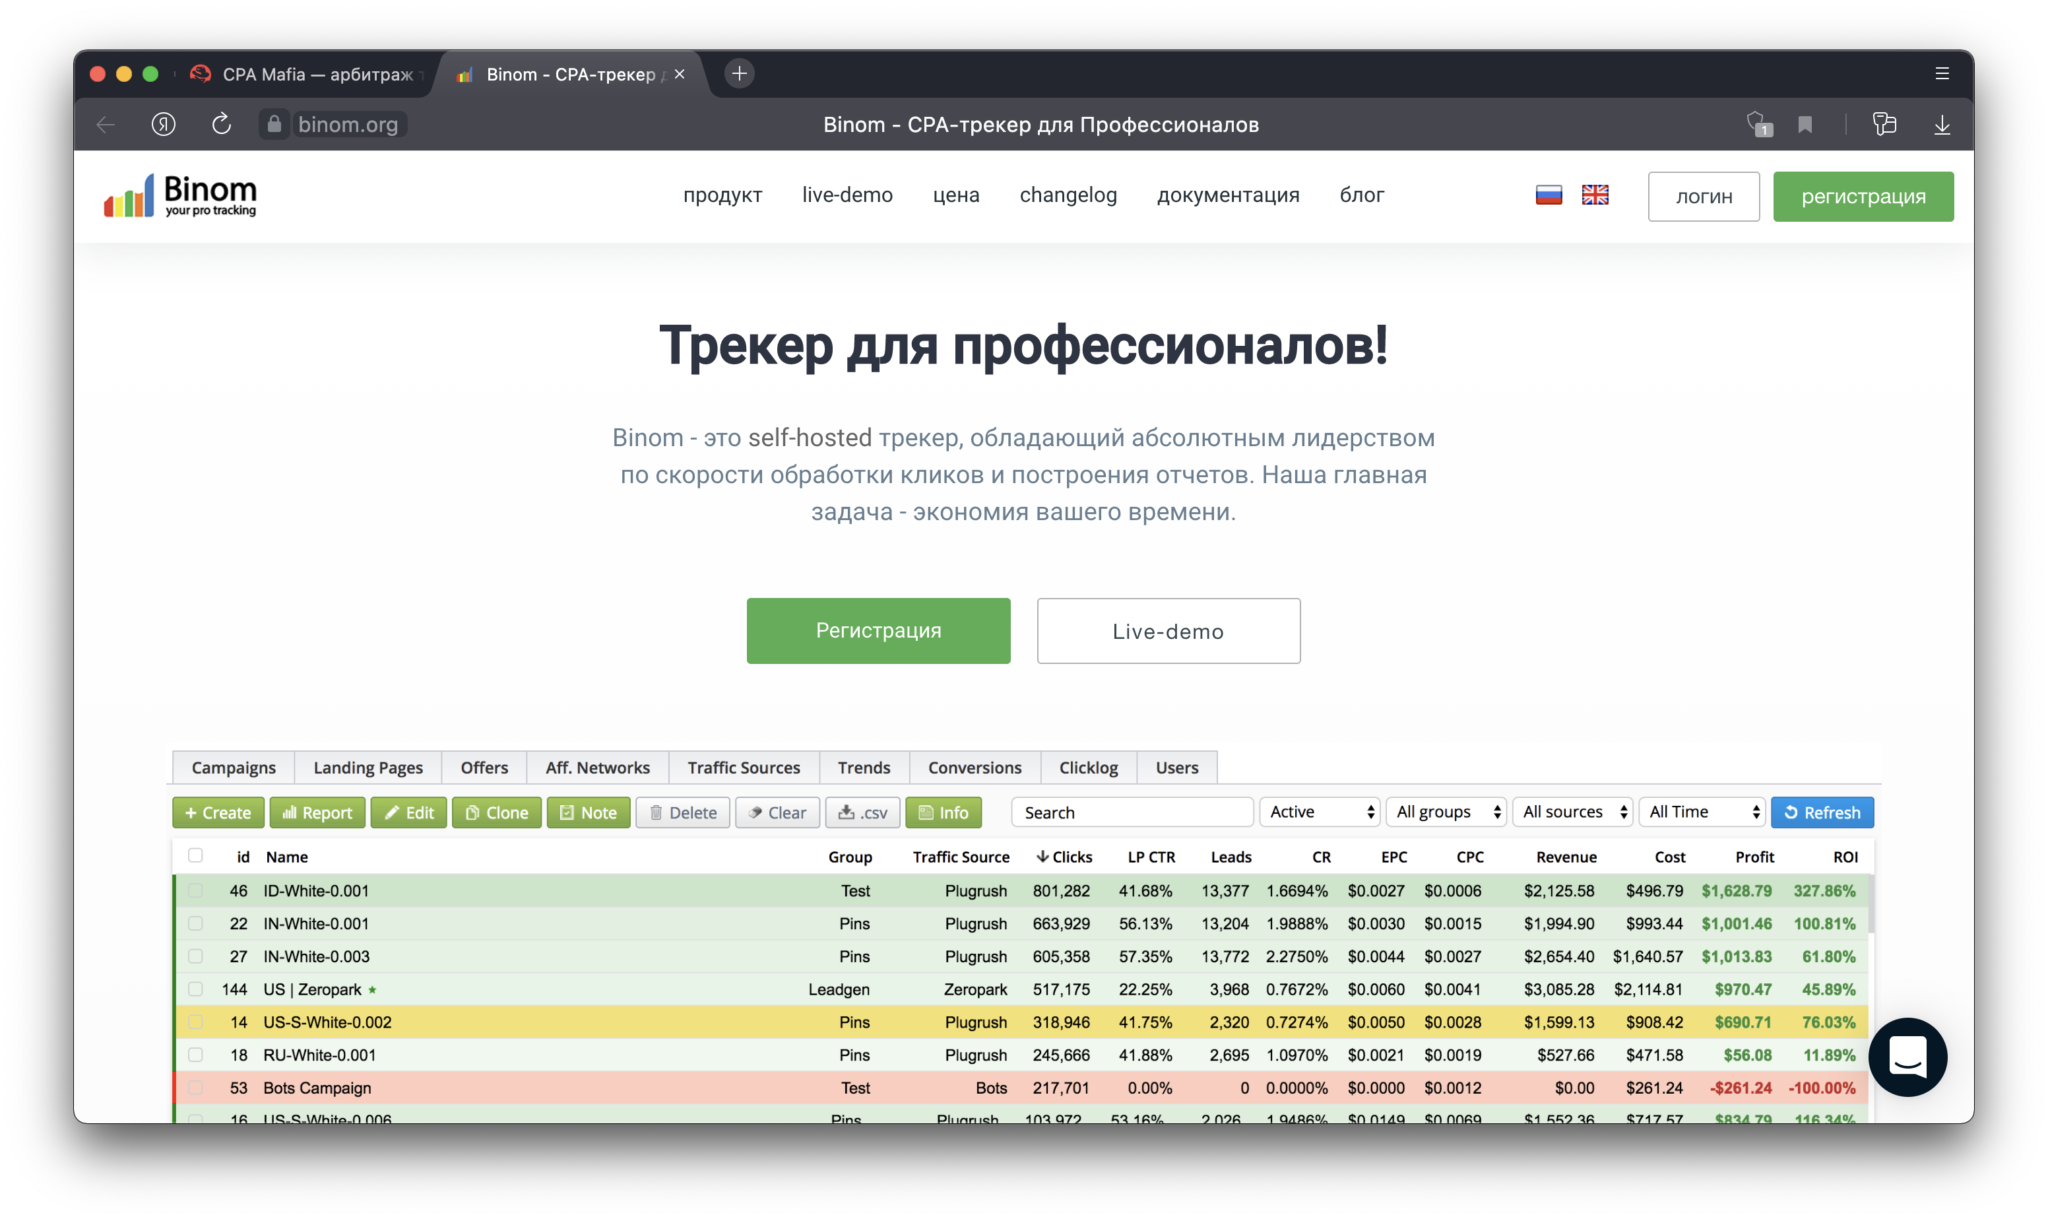Image resolution: width=2048 pixels, height=1221 pixels.
Task: Check the RU-White-0.001 row checkbox
Action: pos(196,1055)
